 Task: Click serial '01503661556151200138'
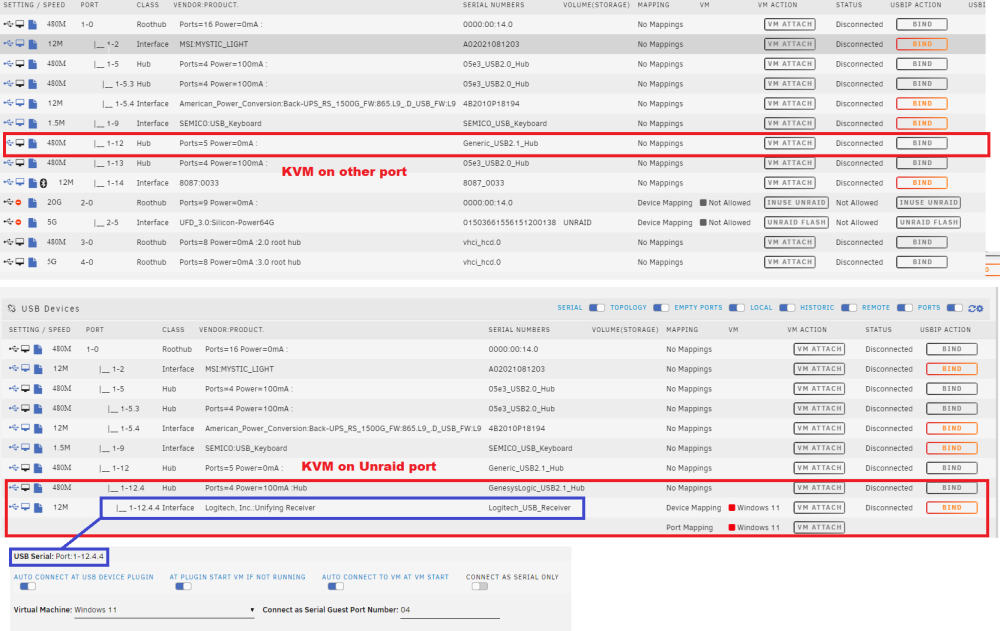(510, 223)
